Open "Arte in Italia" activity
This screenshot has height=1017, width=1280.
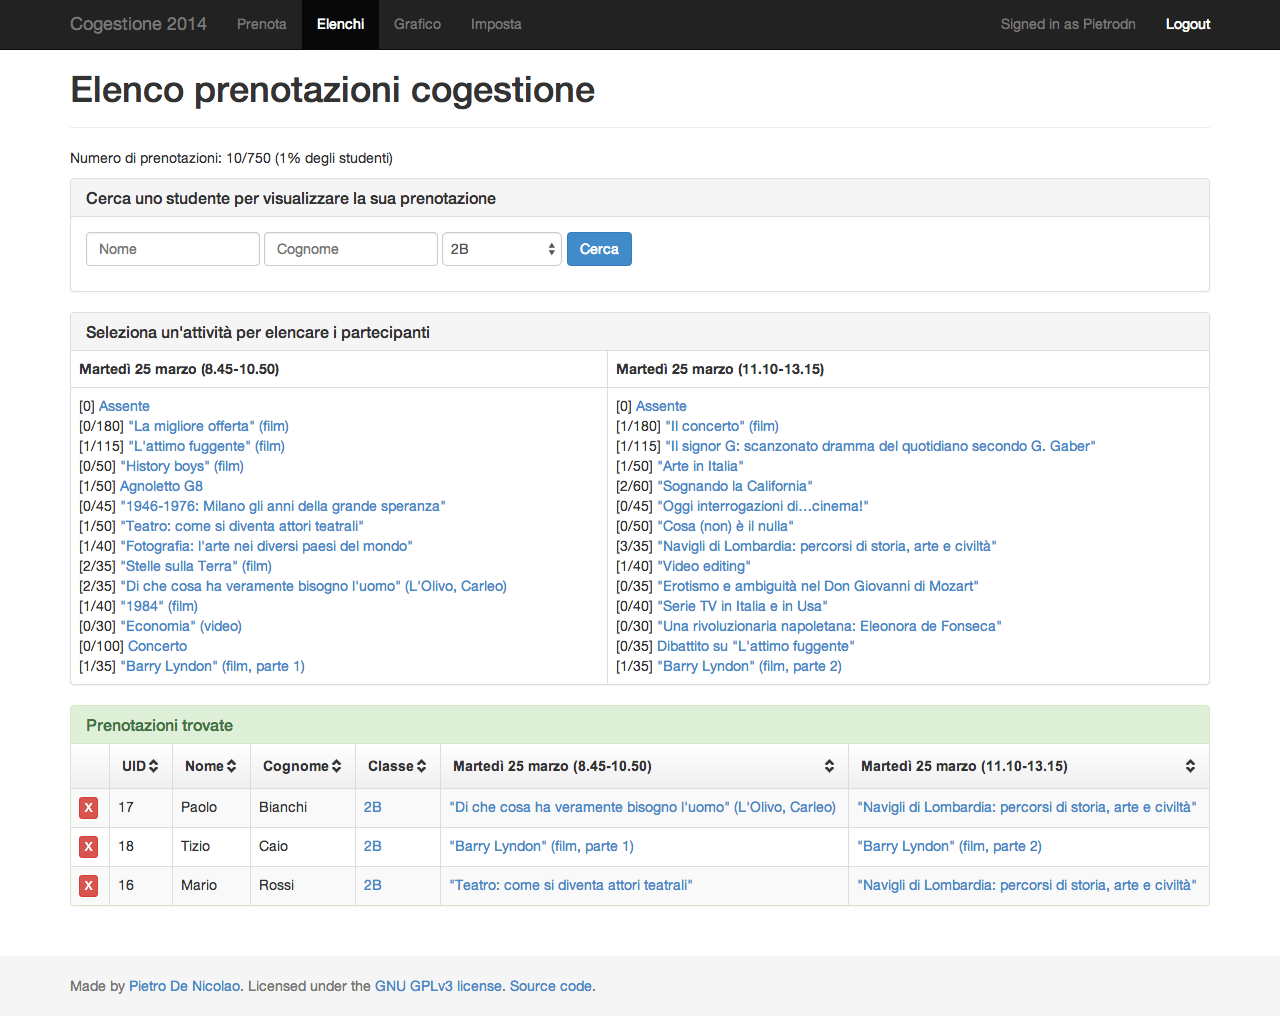point(700,466)
